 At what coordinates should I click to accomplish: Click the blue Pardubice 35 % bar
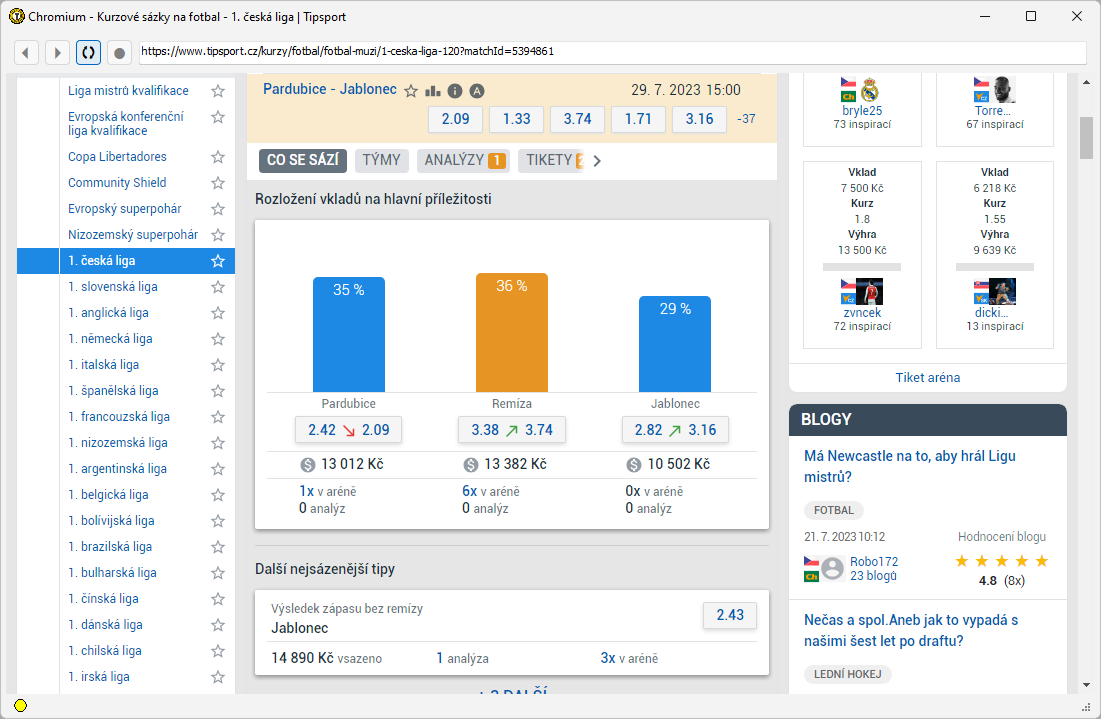click(x=348, y=334)
